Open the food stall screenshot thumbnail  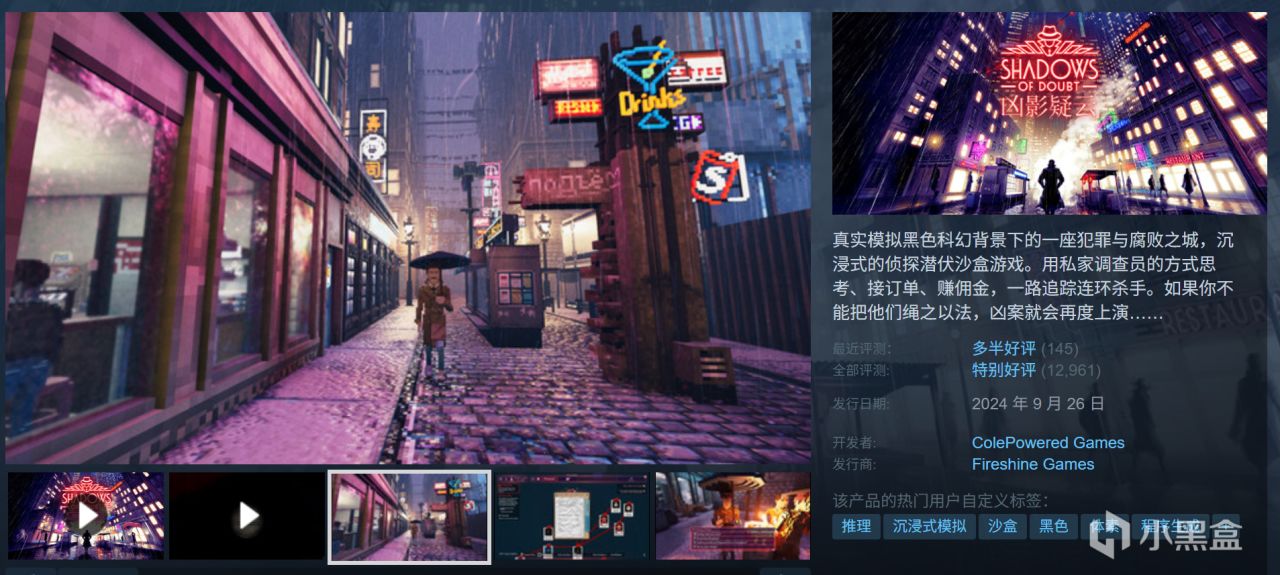(x=733, y=515)
